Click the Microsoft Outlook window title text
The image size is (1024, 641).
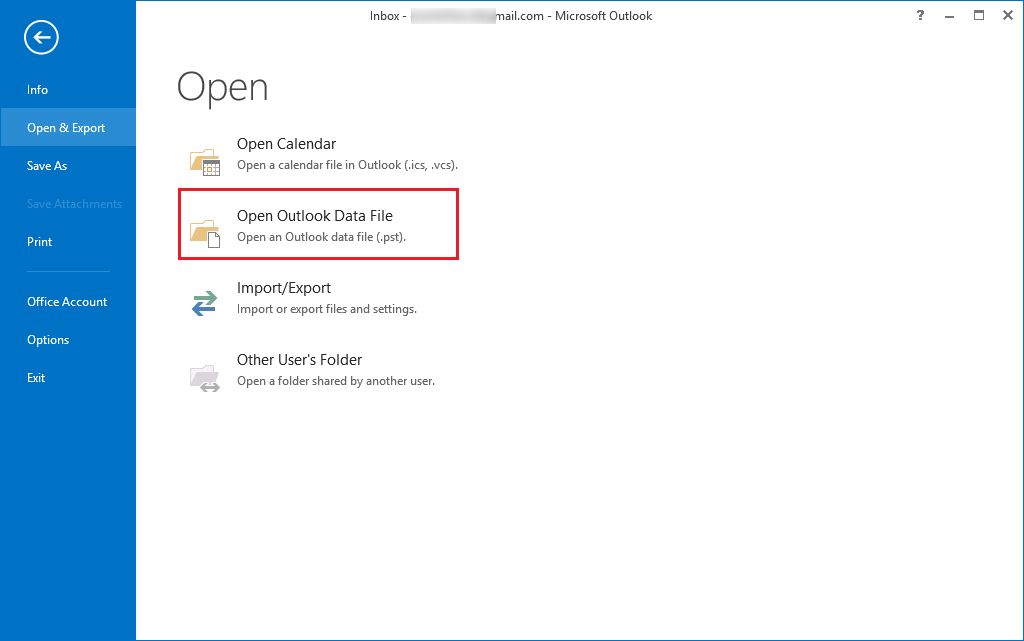pos(511,16)
